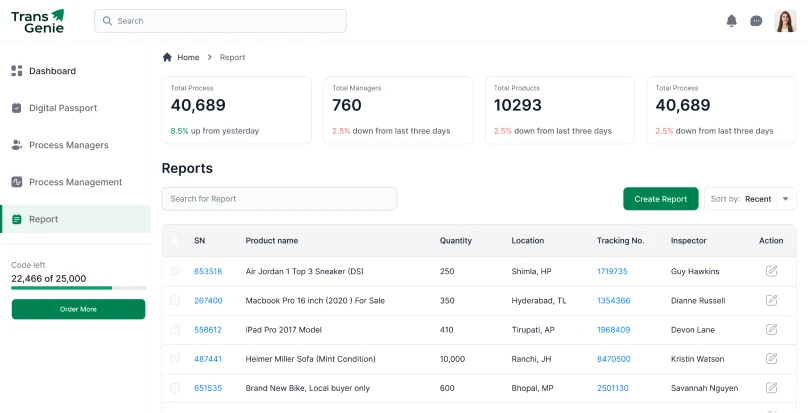Click the Total Products 10293 card

[560, 110]
